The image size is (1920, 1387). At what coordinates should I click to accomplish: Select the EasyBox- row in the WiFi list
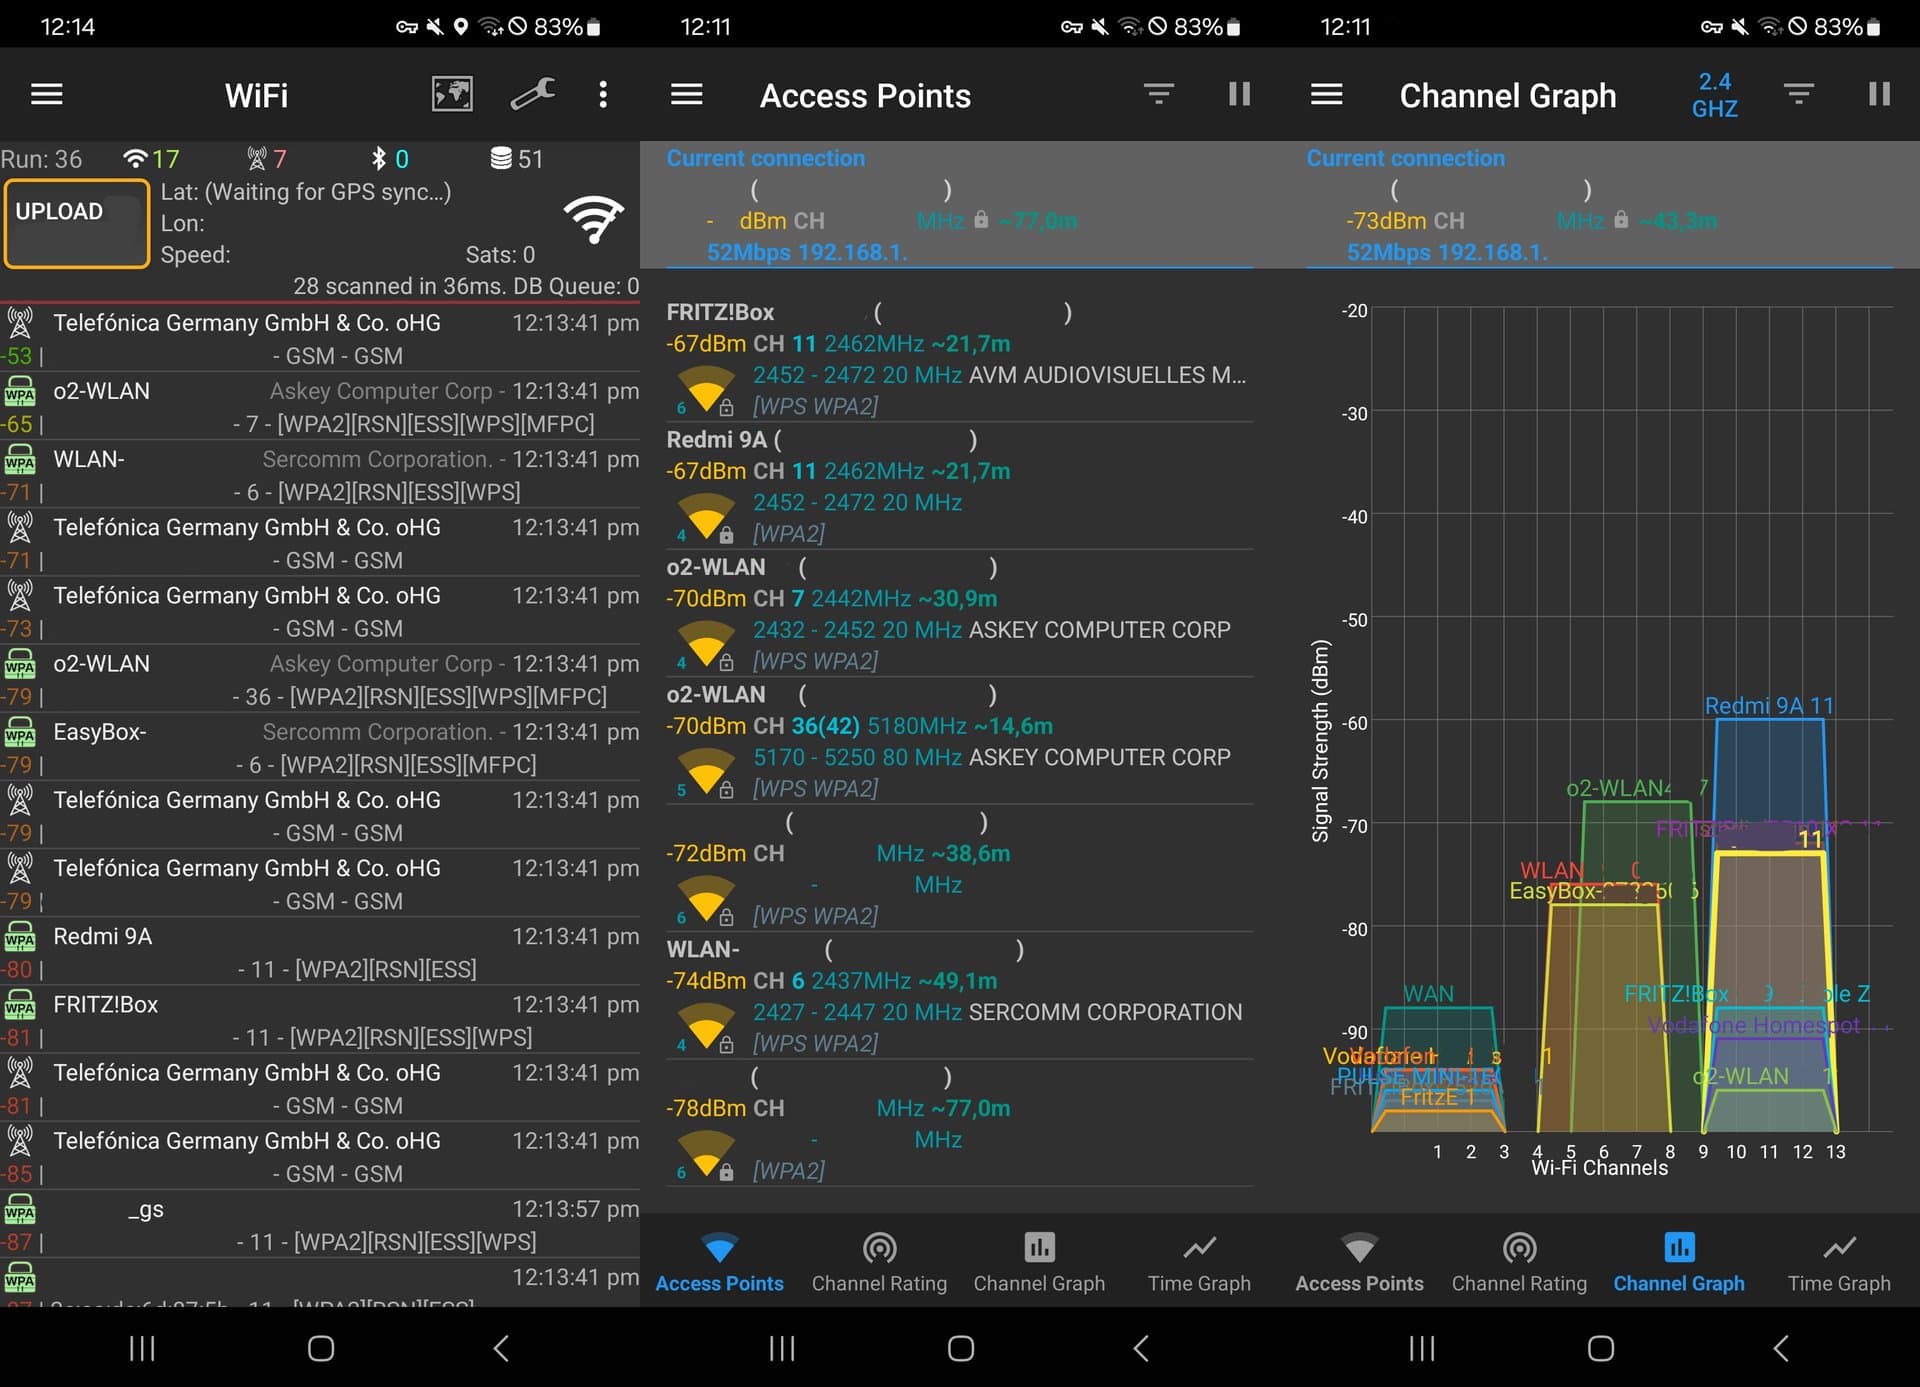(x=320, y=747)
